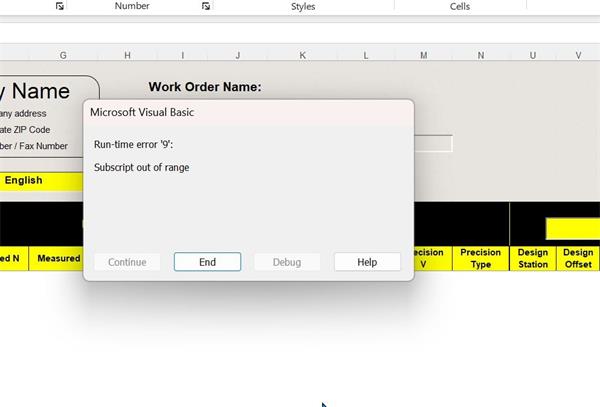
Task: Select column K header
Action: pyautogui.click(x=302, y=55)
